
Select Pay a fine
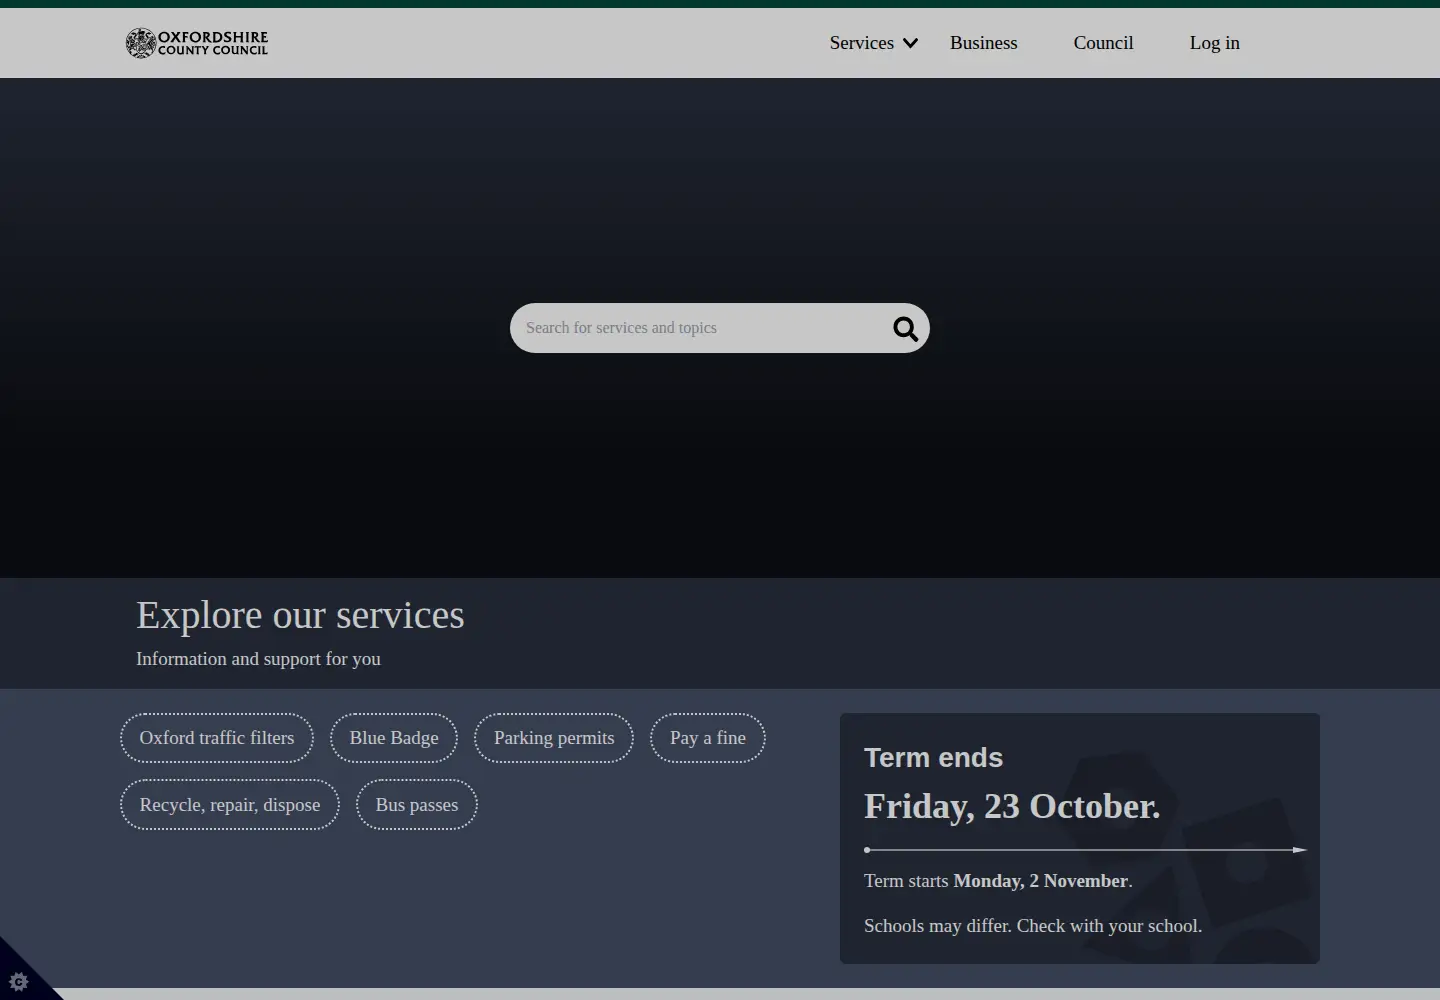(x=708, y=738)
